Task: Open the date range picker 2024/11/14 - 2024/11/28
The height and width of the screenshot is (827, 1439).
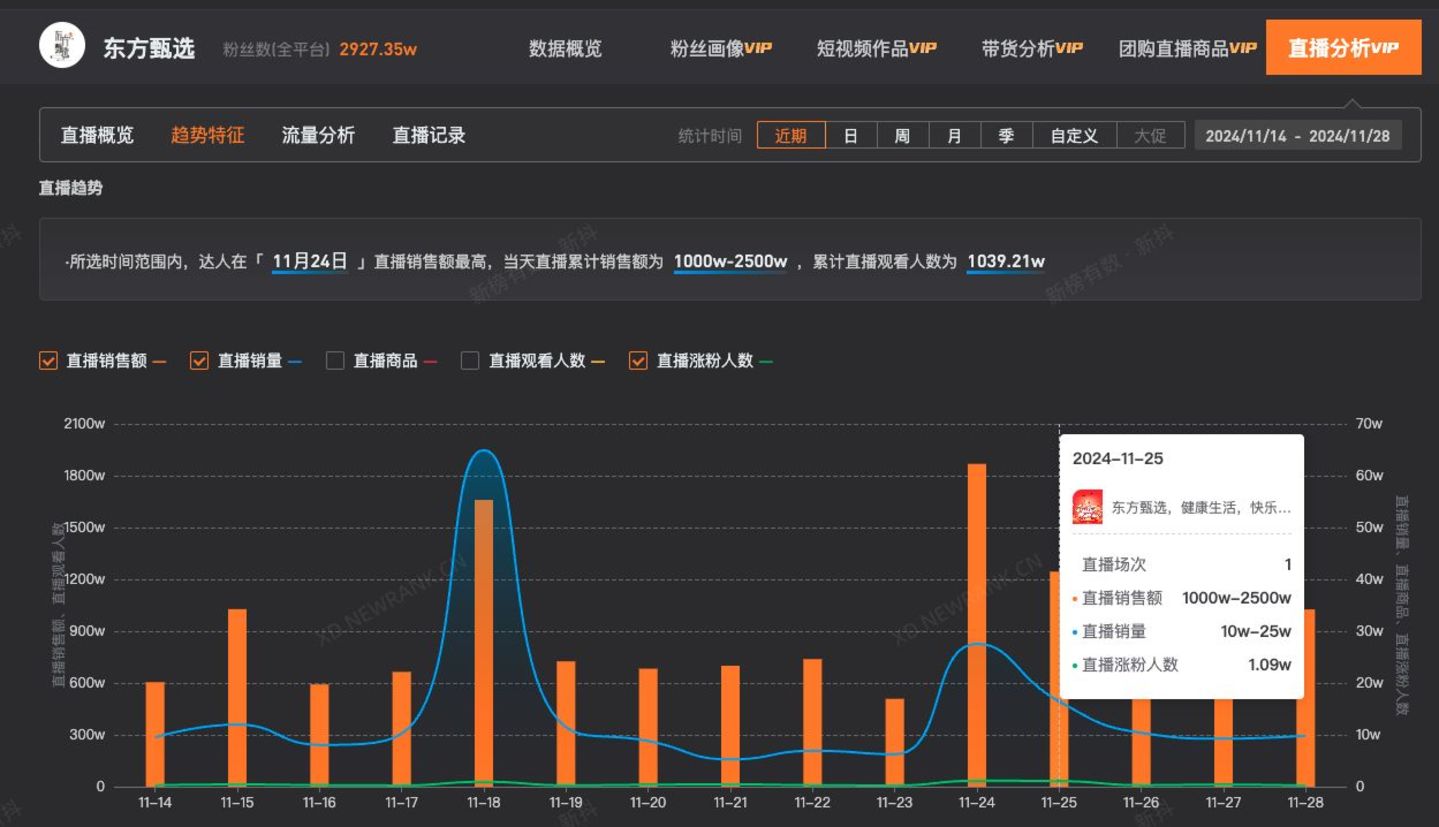Action: click(x=1297, y=136)
